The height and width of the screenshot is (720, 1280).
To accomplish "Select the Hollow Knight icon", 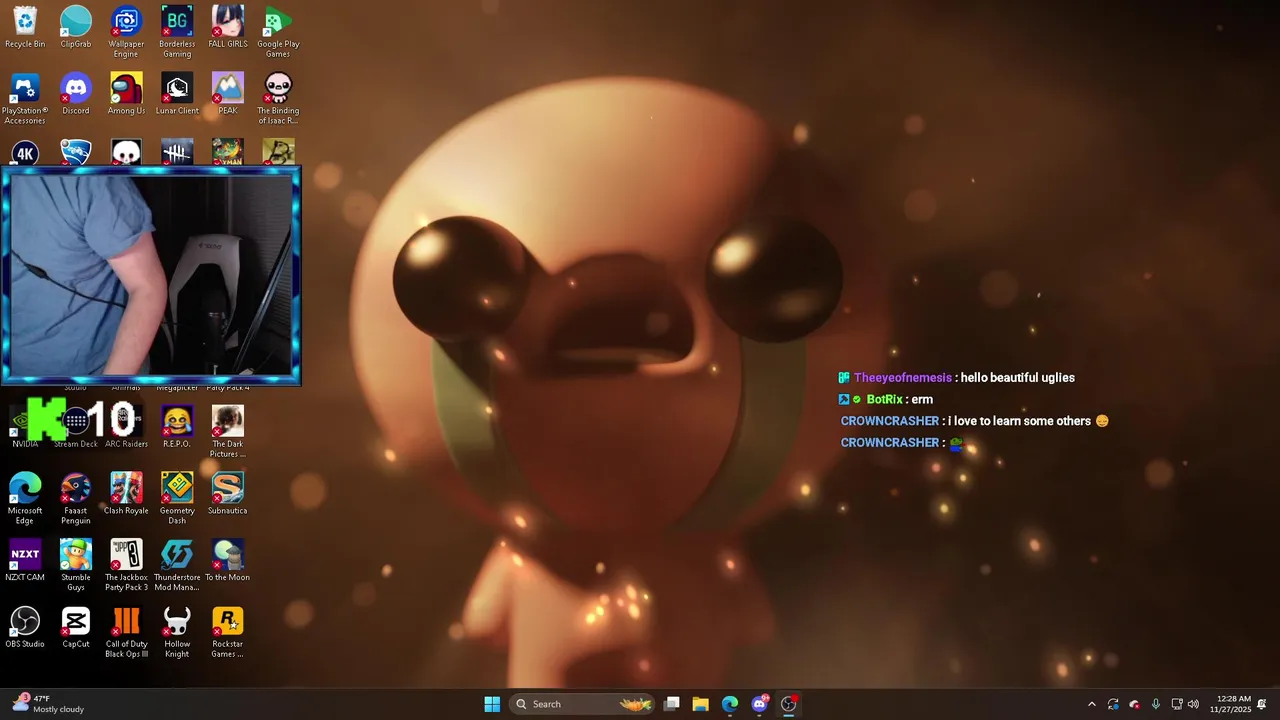I will click(177, 631).
